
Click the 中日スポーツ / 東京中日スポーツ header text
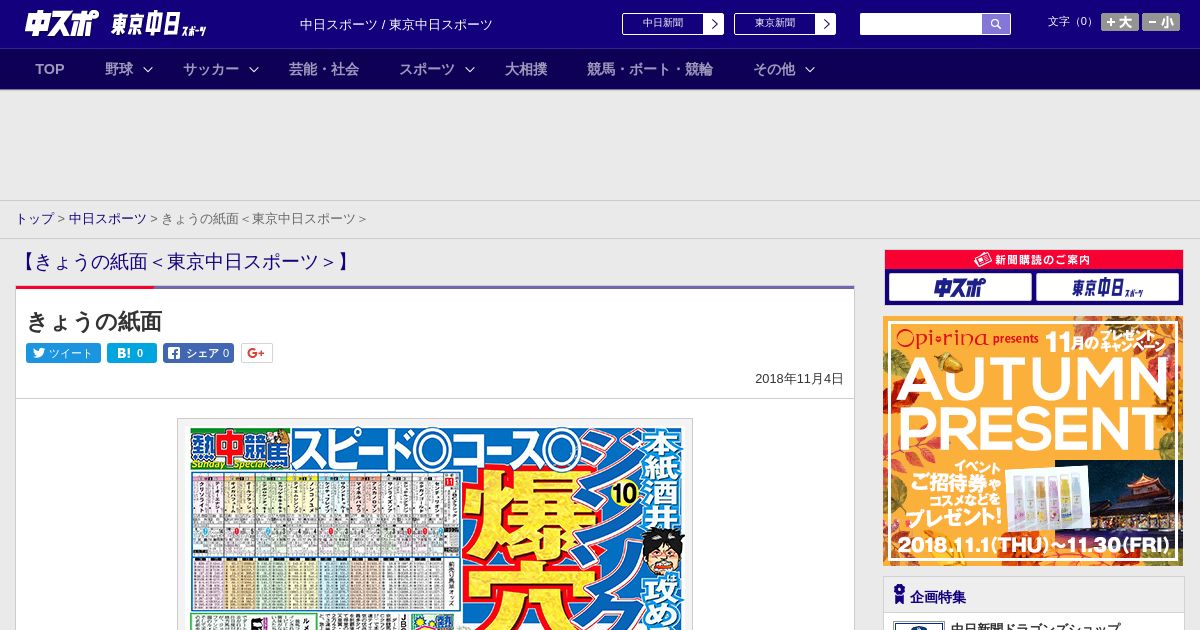click(x=396, y=24)
